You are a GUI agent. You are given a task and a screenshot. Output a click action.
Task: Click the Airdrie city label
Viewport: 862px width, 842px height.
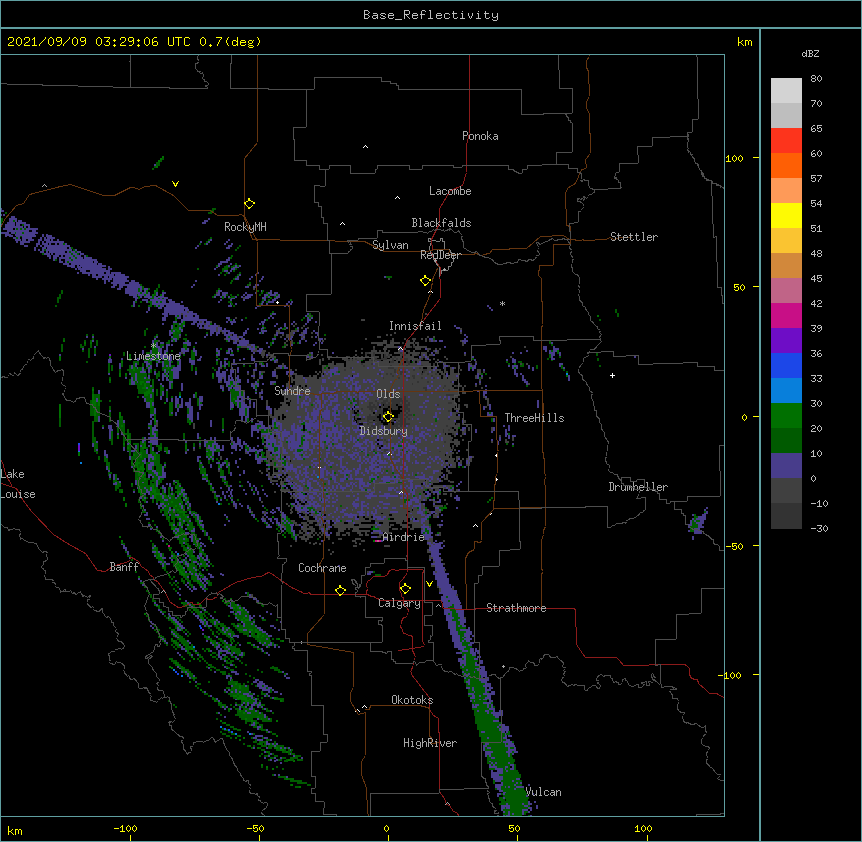tap(404, 537)
